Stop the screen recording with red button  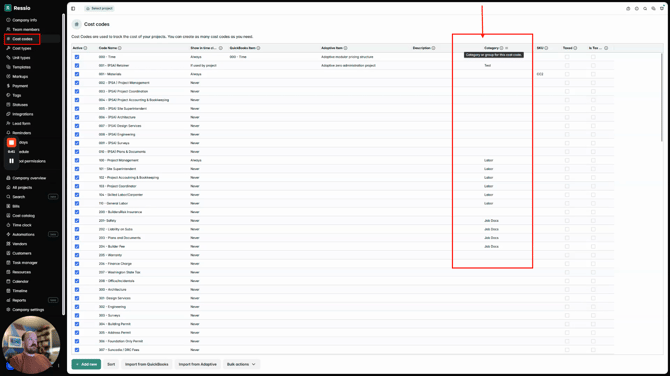point(12,143)
